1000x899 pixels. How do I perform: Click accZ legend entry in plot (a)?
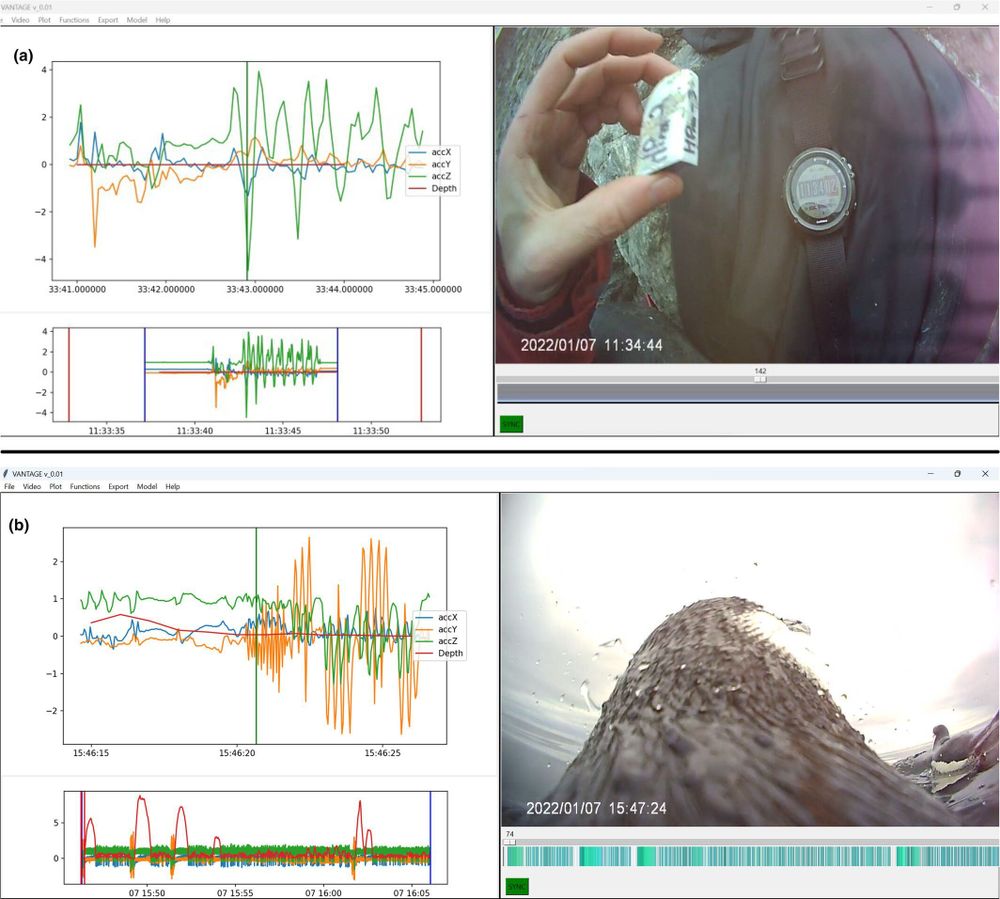(430, 177)
